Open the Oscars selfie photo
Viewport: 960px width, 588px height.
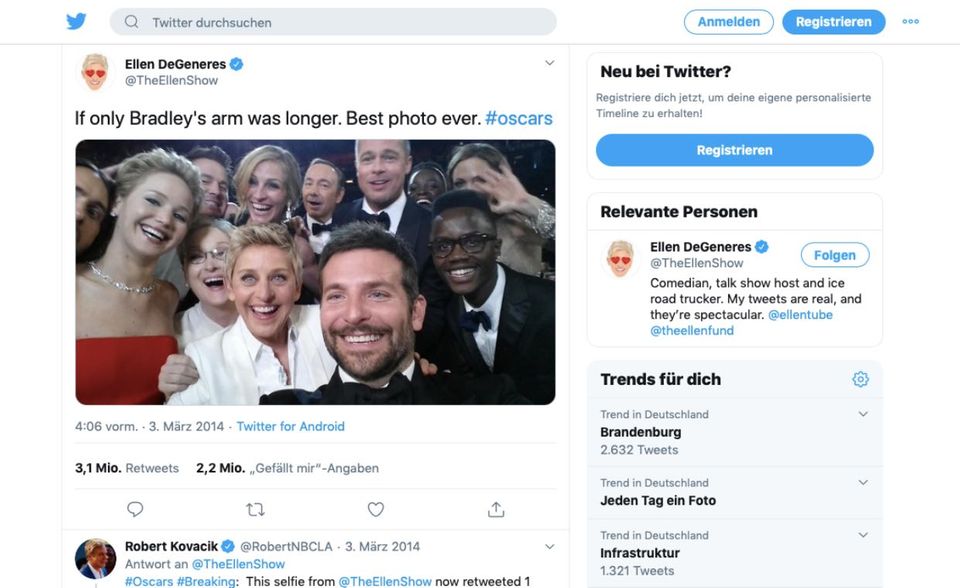[315, 272]
